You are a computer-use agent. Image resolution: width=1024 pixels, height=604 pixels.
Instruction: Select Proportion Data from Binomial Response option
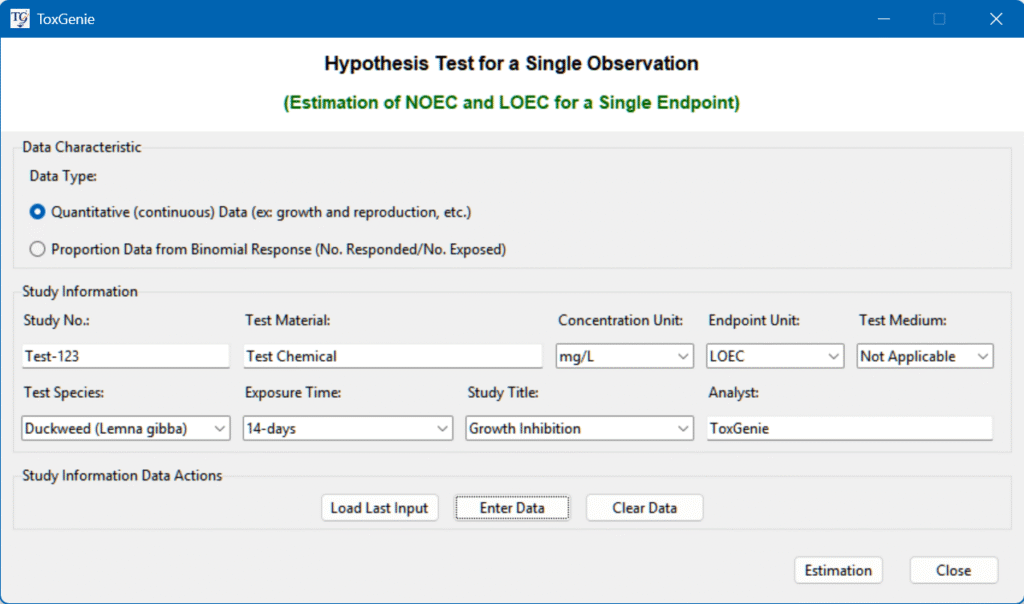(x=38, y=250)
